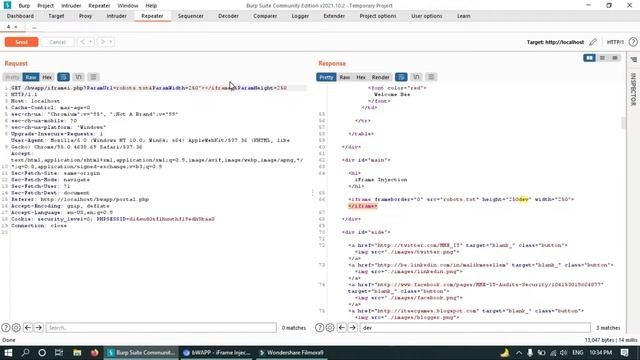Toggle non-printable characters in Request
The image size is (640, 360).
pyautogui.click(x=78, y=77)
